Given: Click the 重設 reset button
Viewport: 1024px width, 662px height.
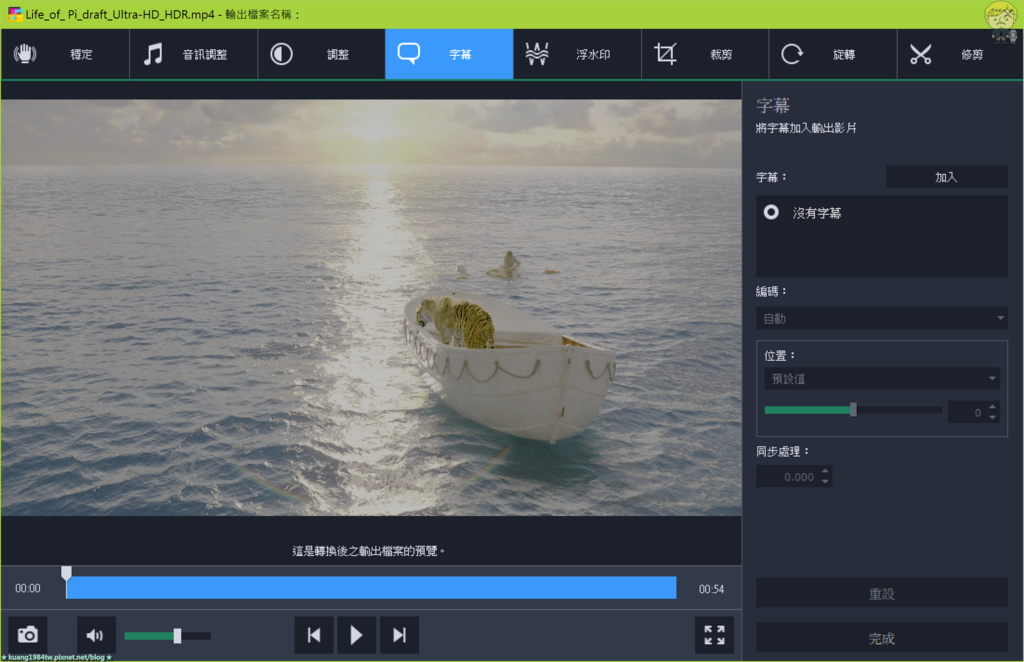Looking at the screenshot, I should coord(882,593).
